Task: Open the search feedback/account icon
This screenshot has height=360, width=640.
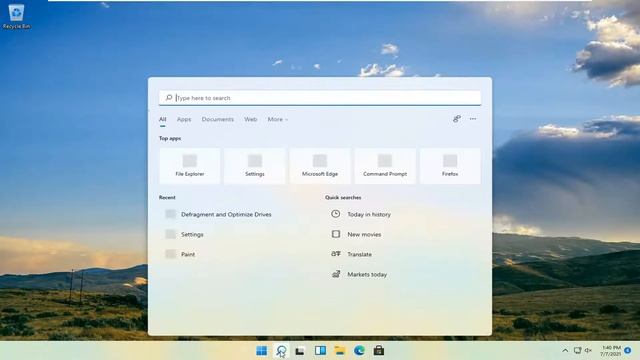Action: click(x=457, y=119)
